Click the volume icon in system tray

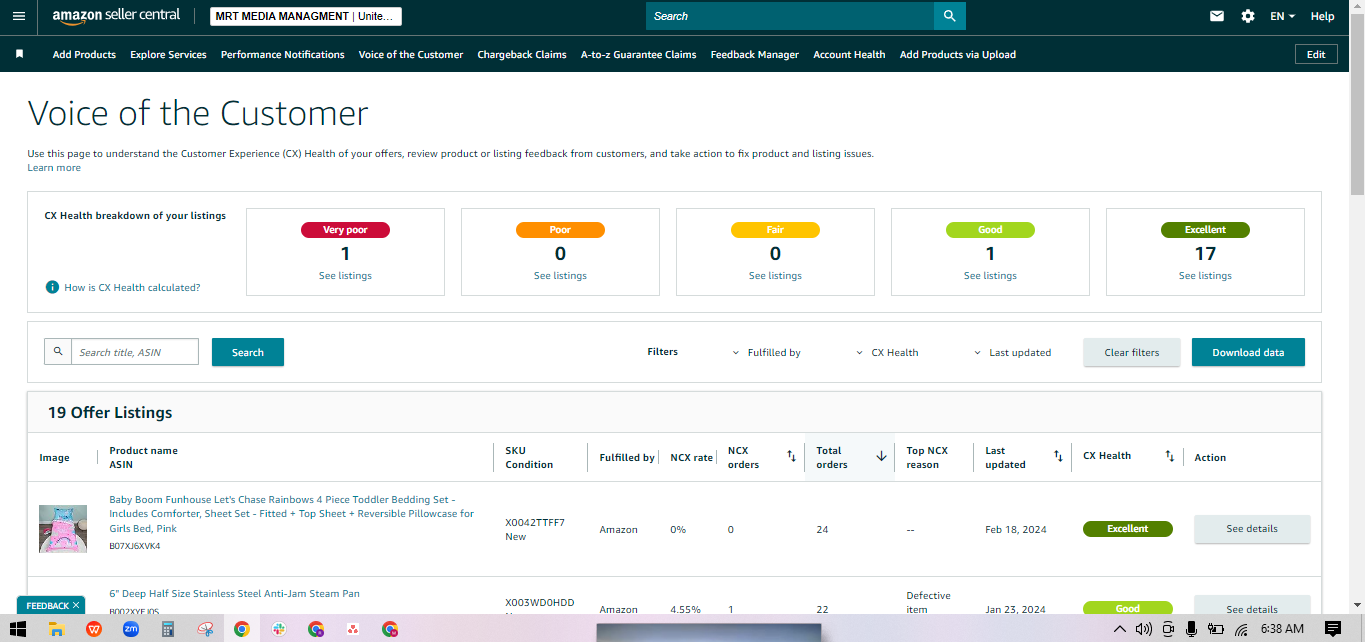coord(1144,629)
